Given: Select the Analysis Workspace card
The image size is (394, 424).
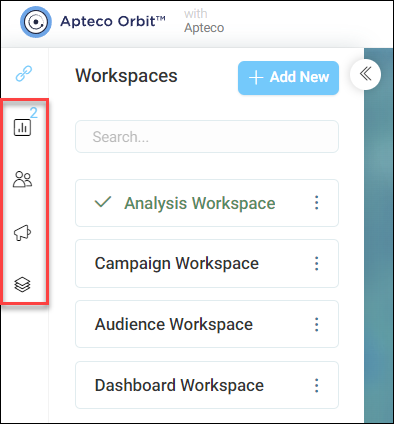Looking at the screenshot, I should click(207, 203).
